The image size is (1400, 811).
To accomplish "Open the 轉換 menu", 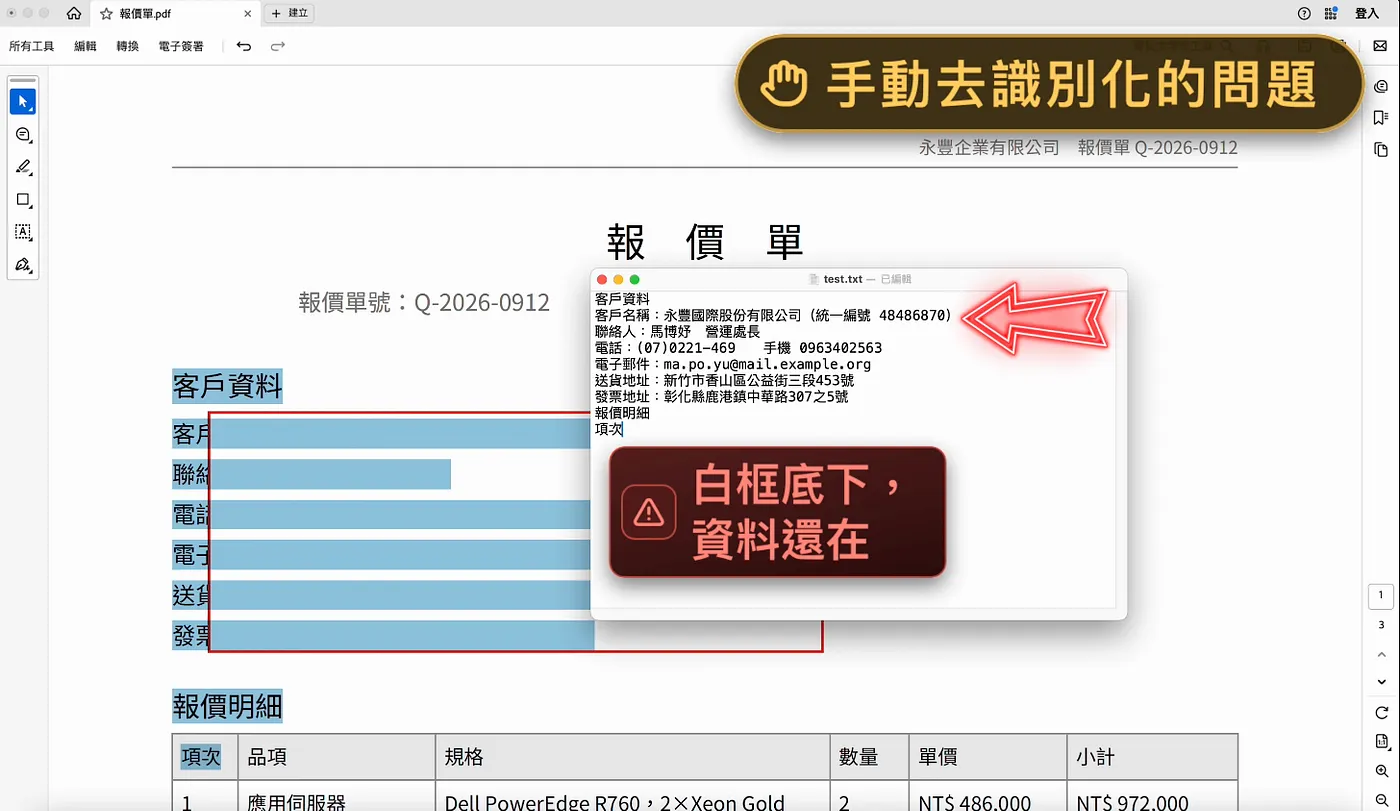I will pyautogui.click(x=127, y=46).
